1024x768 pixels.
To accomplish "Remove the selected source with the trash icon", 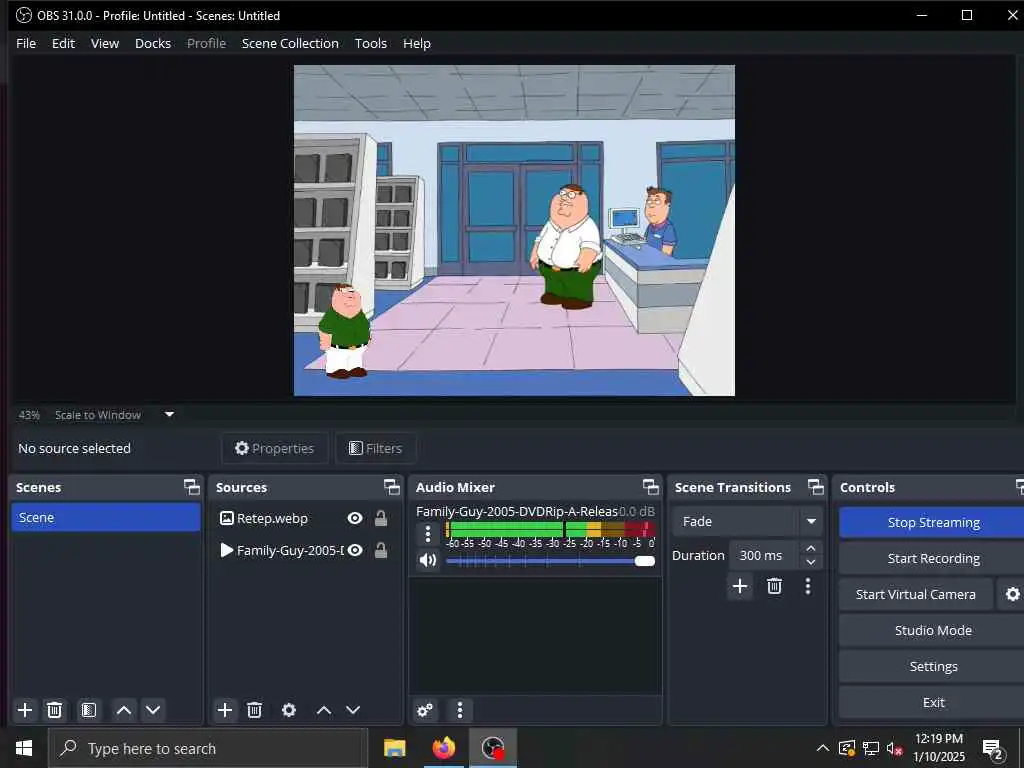I will pos(254,710).
